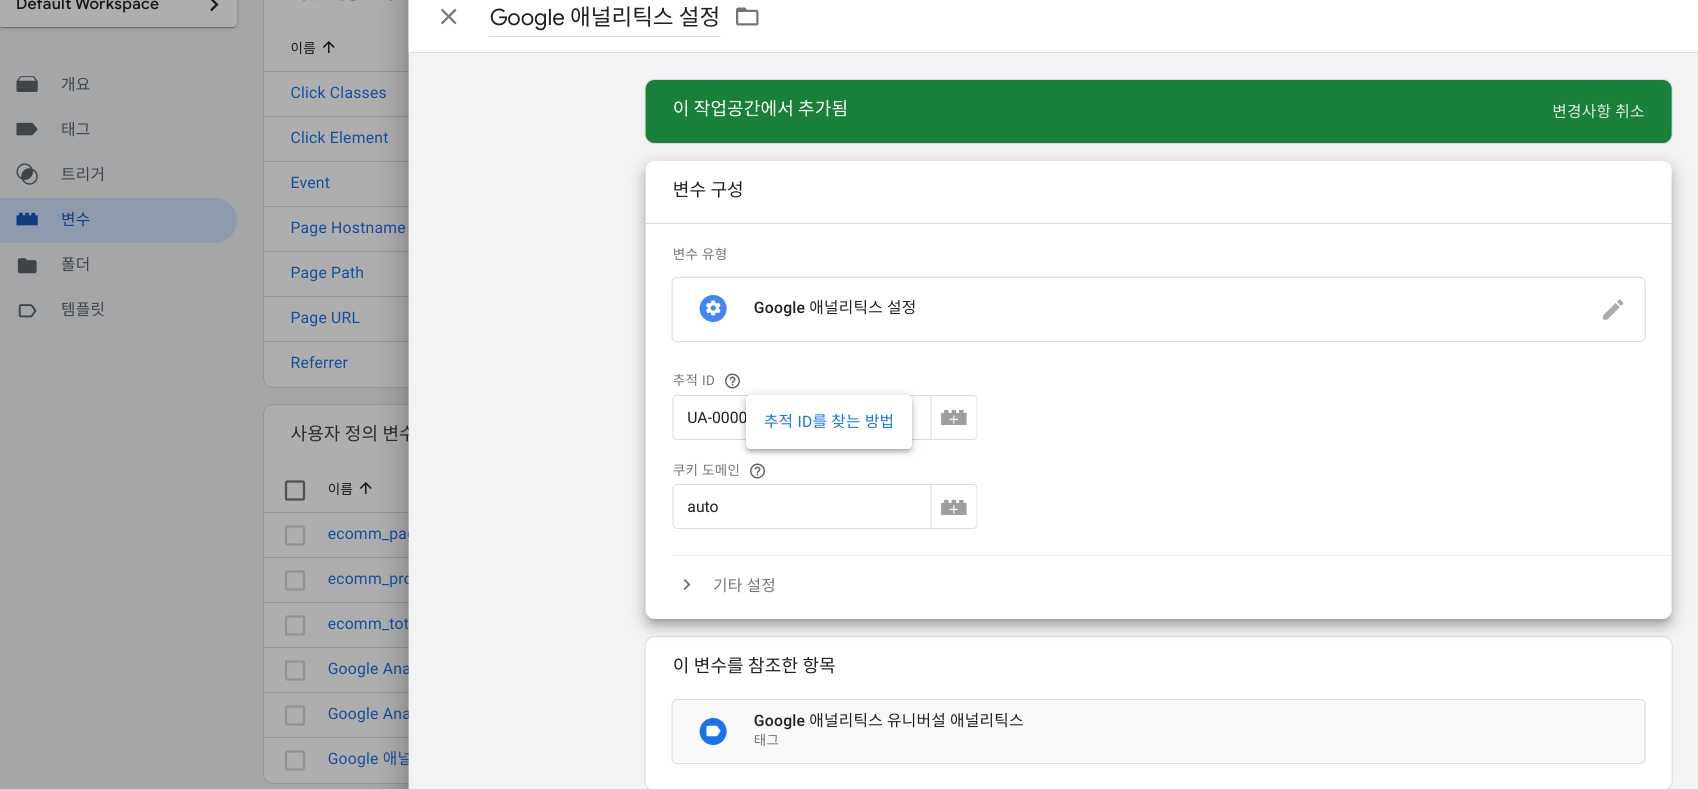
Task: Edit the variable name title
Action: tap(604, 17)
